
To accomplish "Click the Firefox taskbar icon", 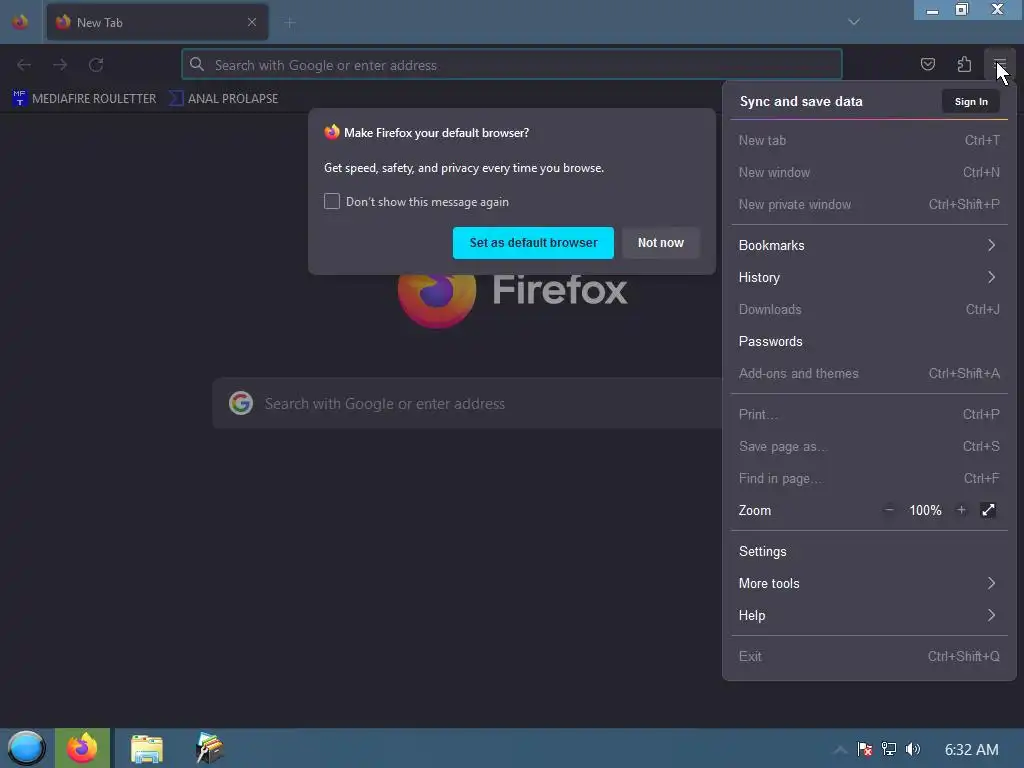I will point(82,748).
